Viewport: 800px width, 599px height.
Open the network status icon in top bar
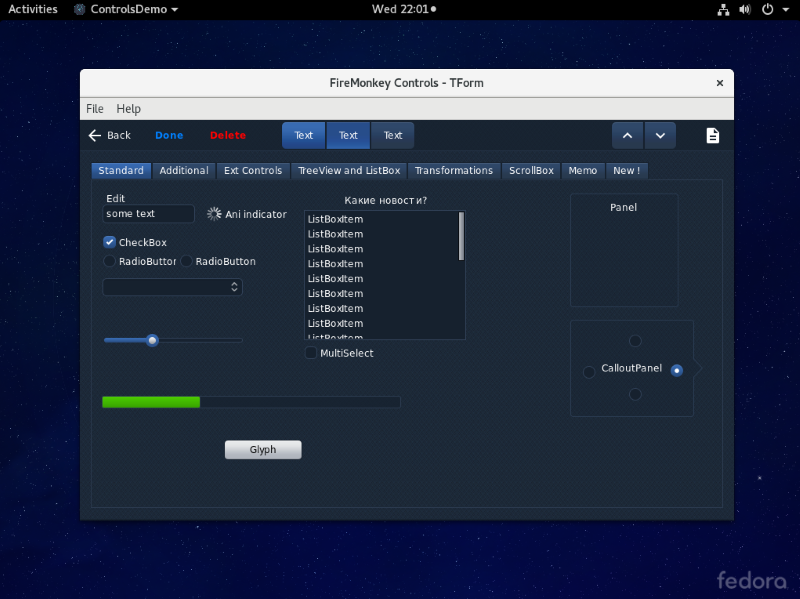[x=723, y=10]
